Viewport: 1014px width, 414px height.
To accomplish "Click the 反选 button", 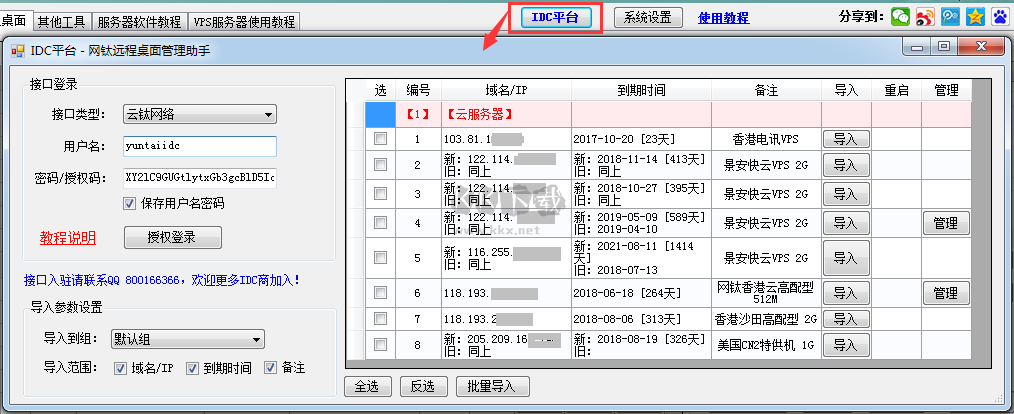I will click(423, 387).
